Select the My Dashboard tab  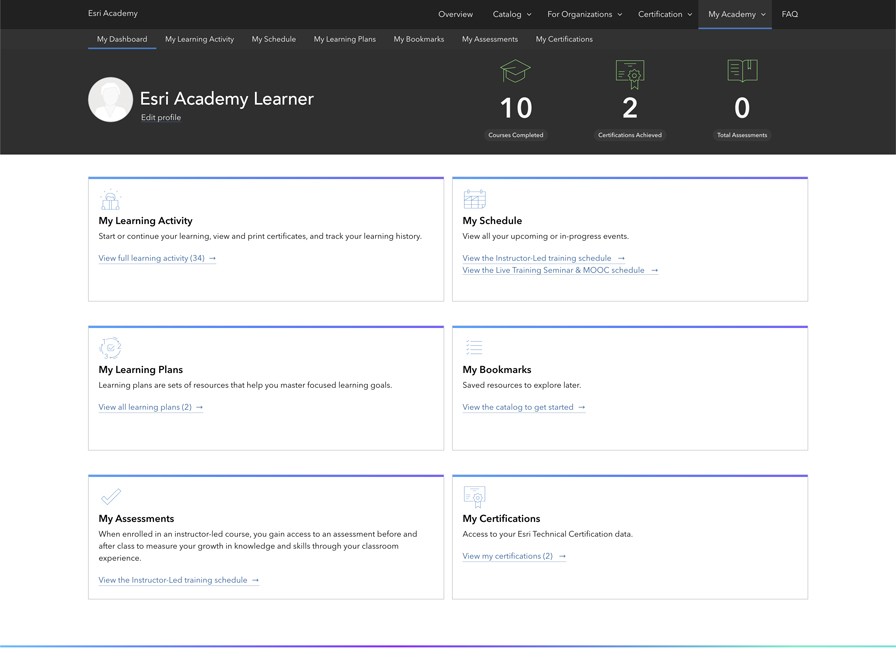click(122, 39)
